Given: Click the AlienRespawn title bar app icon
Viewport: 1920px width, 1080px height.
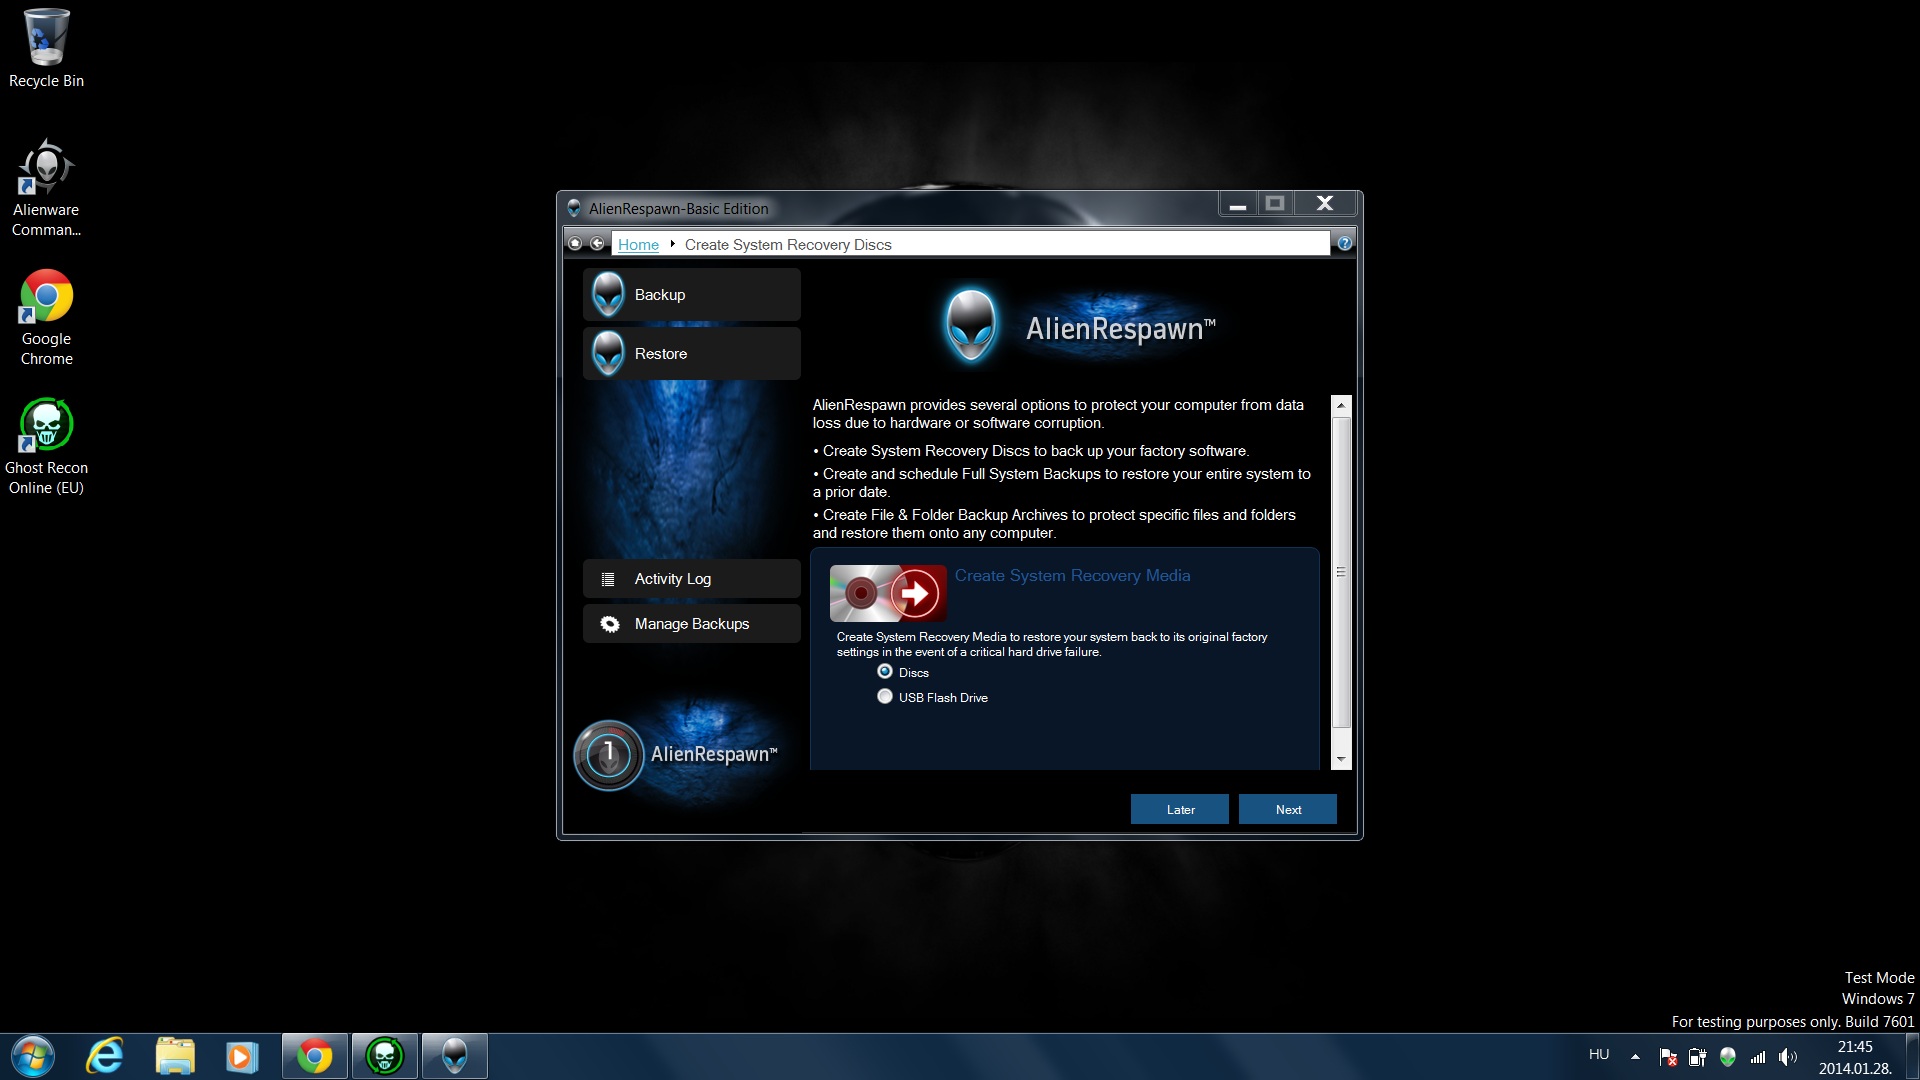Looking at the screenshot, I should pyautogui.click(x=574, y=209).
